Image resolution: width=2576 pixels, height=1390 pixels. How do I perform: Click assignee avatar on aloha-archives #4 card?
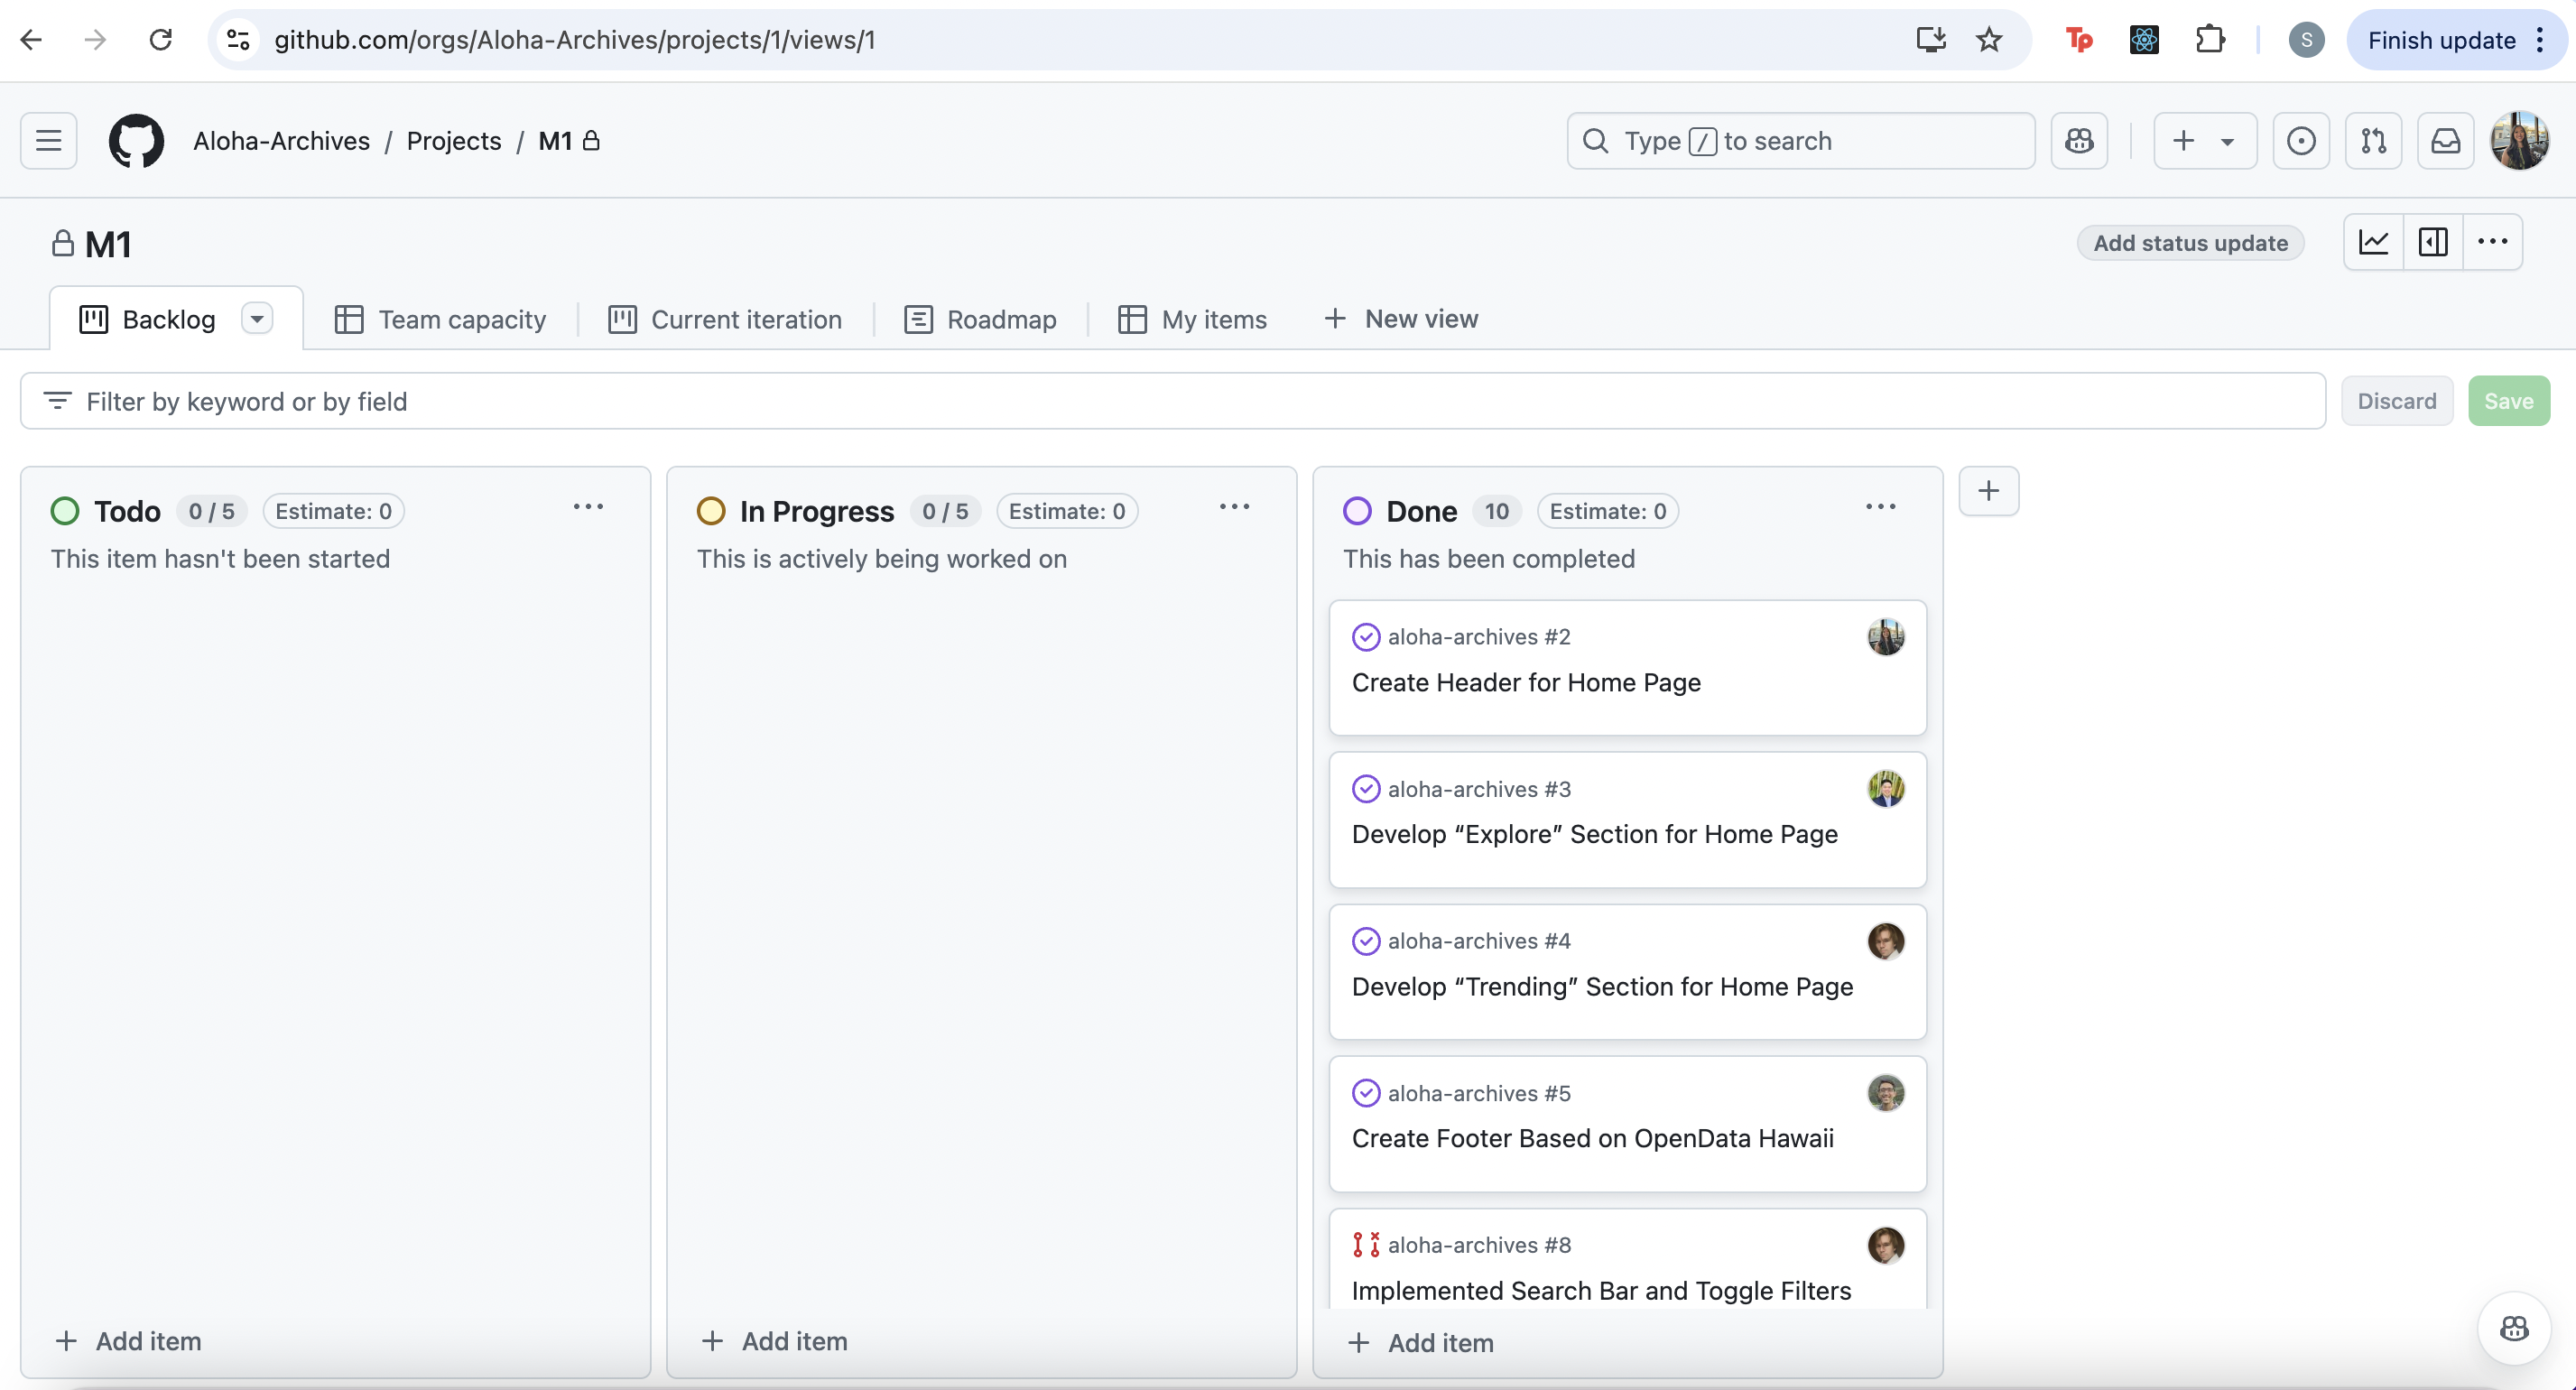coord(1885,941)
